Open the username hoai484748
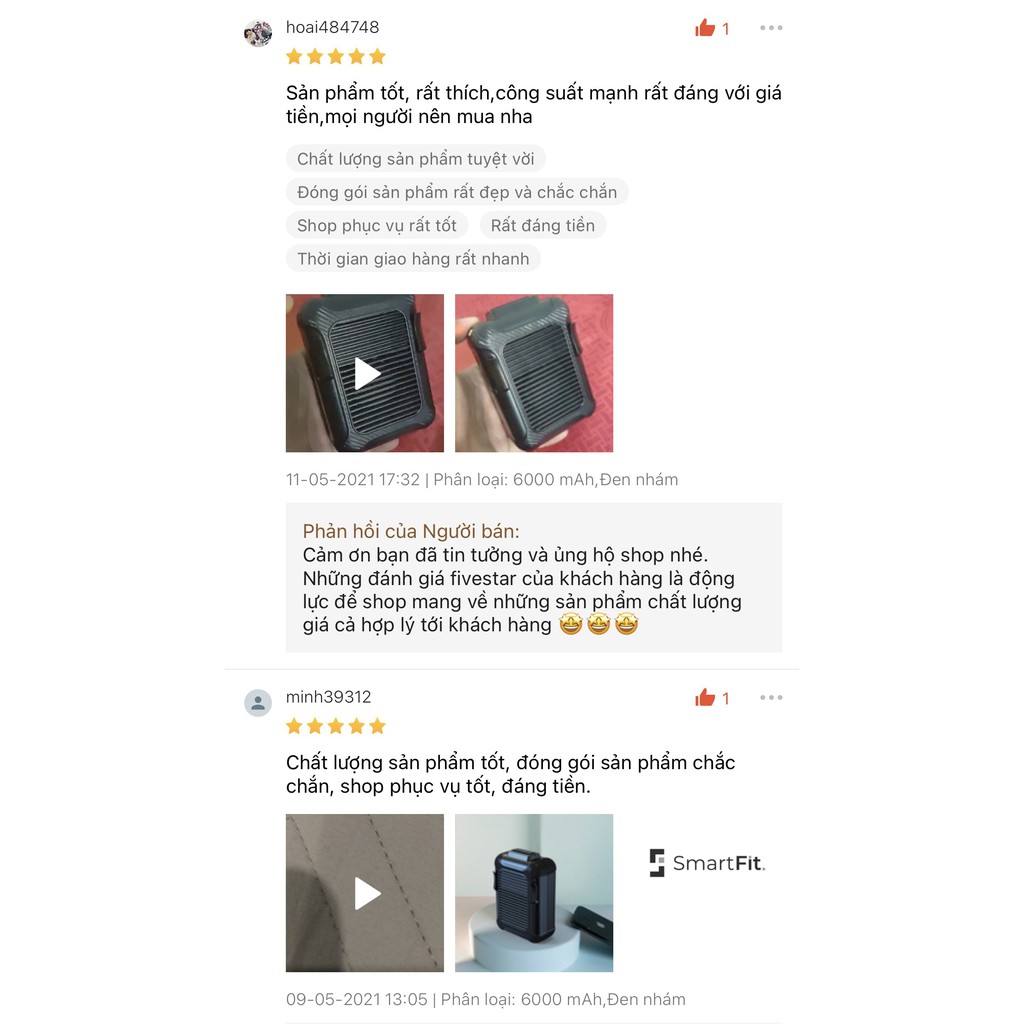The image size is (1024, 1024). point(332,27)
